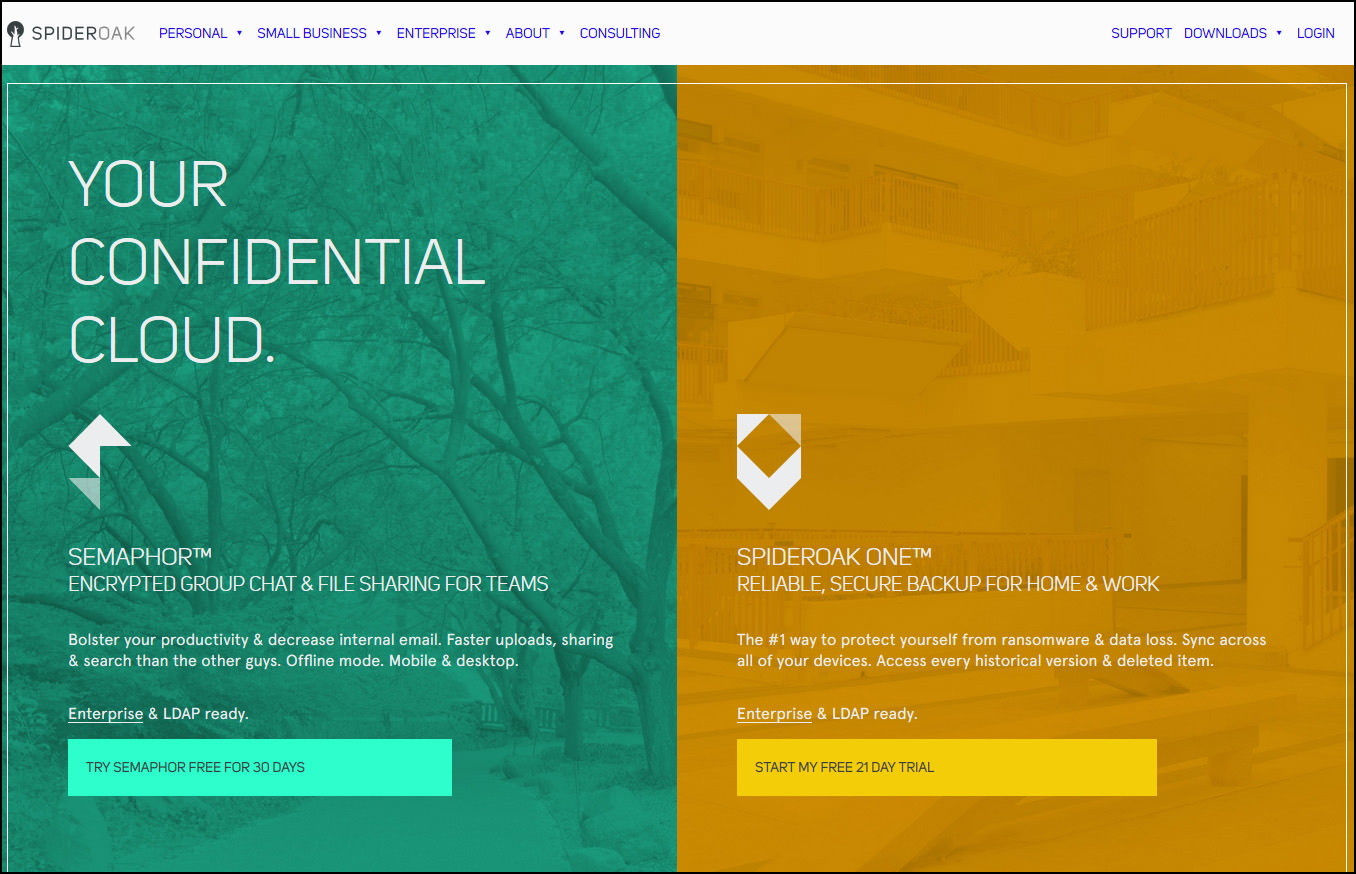This screenshot has width=1356, height=874.
Task: Click 'Encrypted group chat & file sharing for teams' text
Action: 308,584
